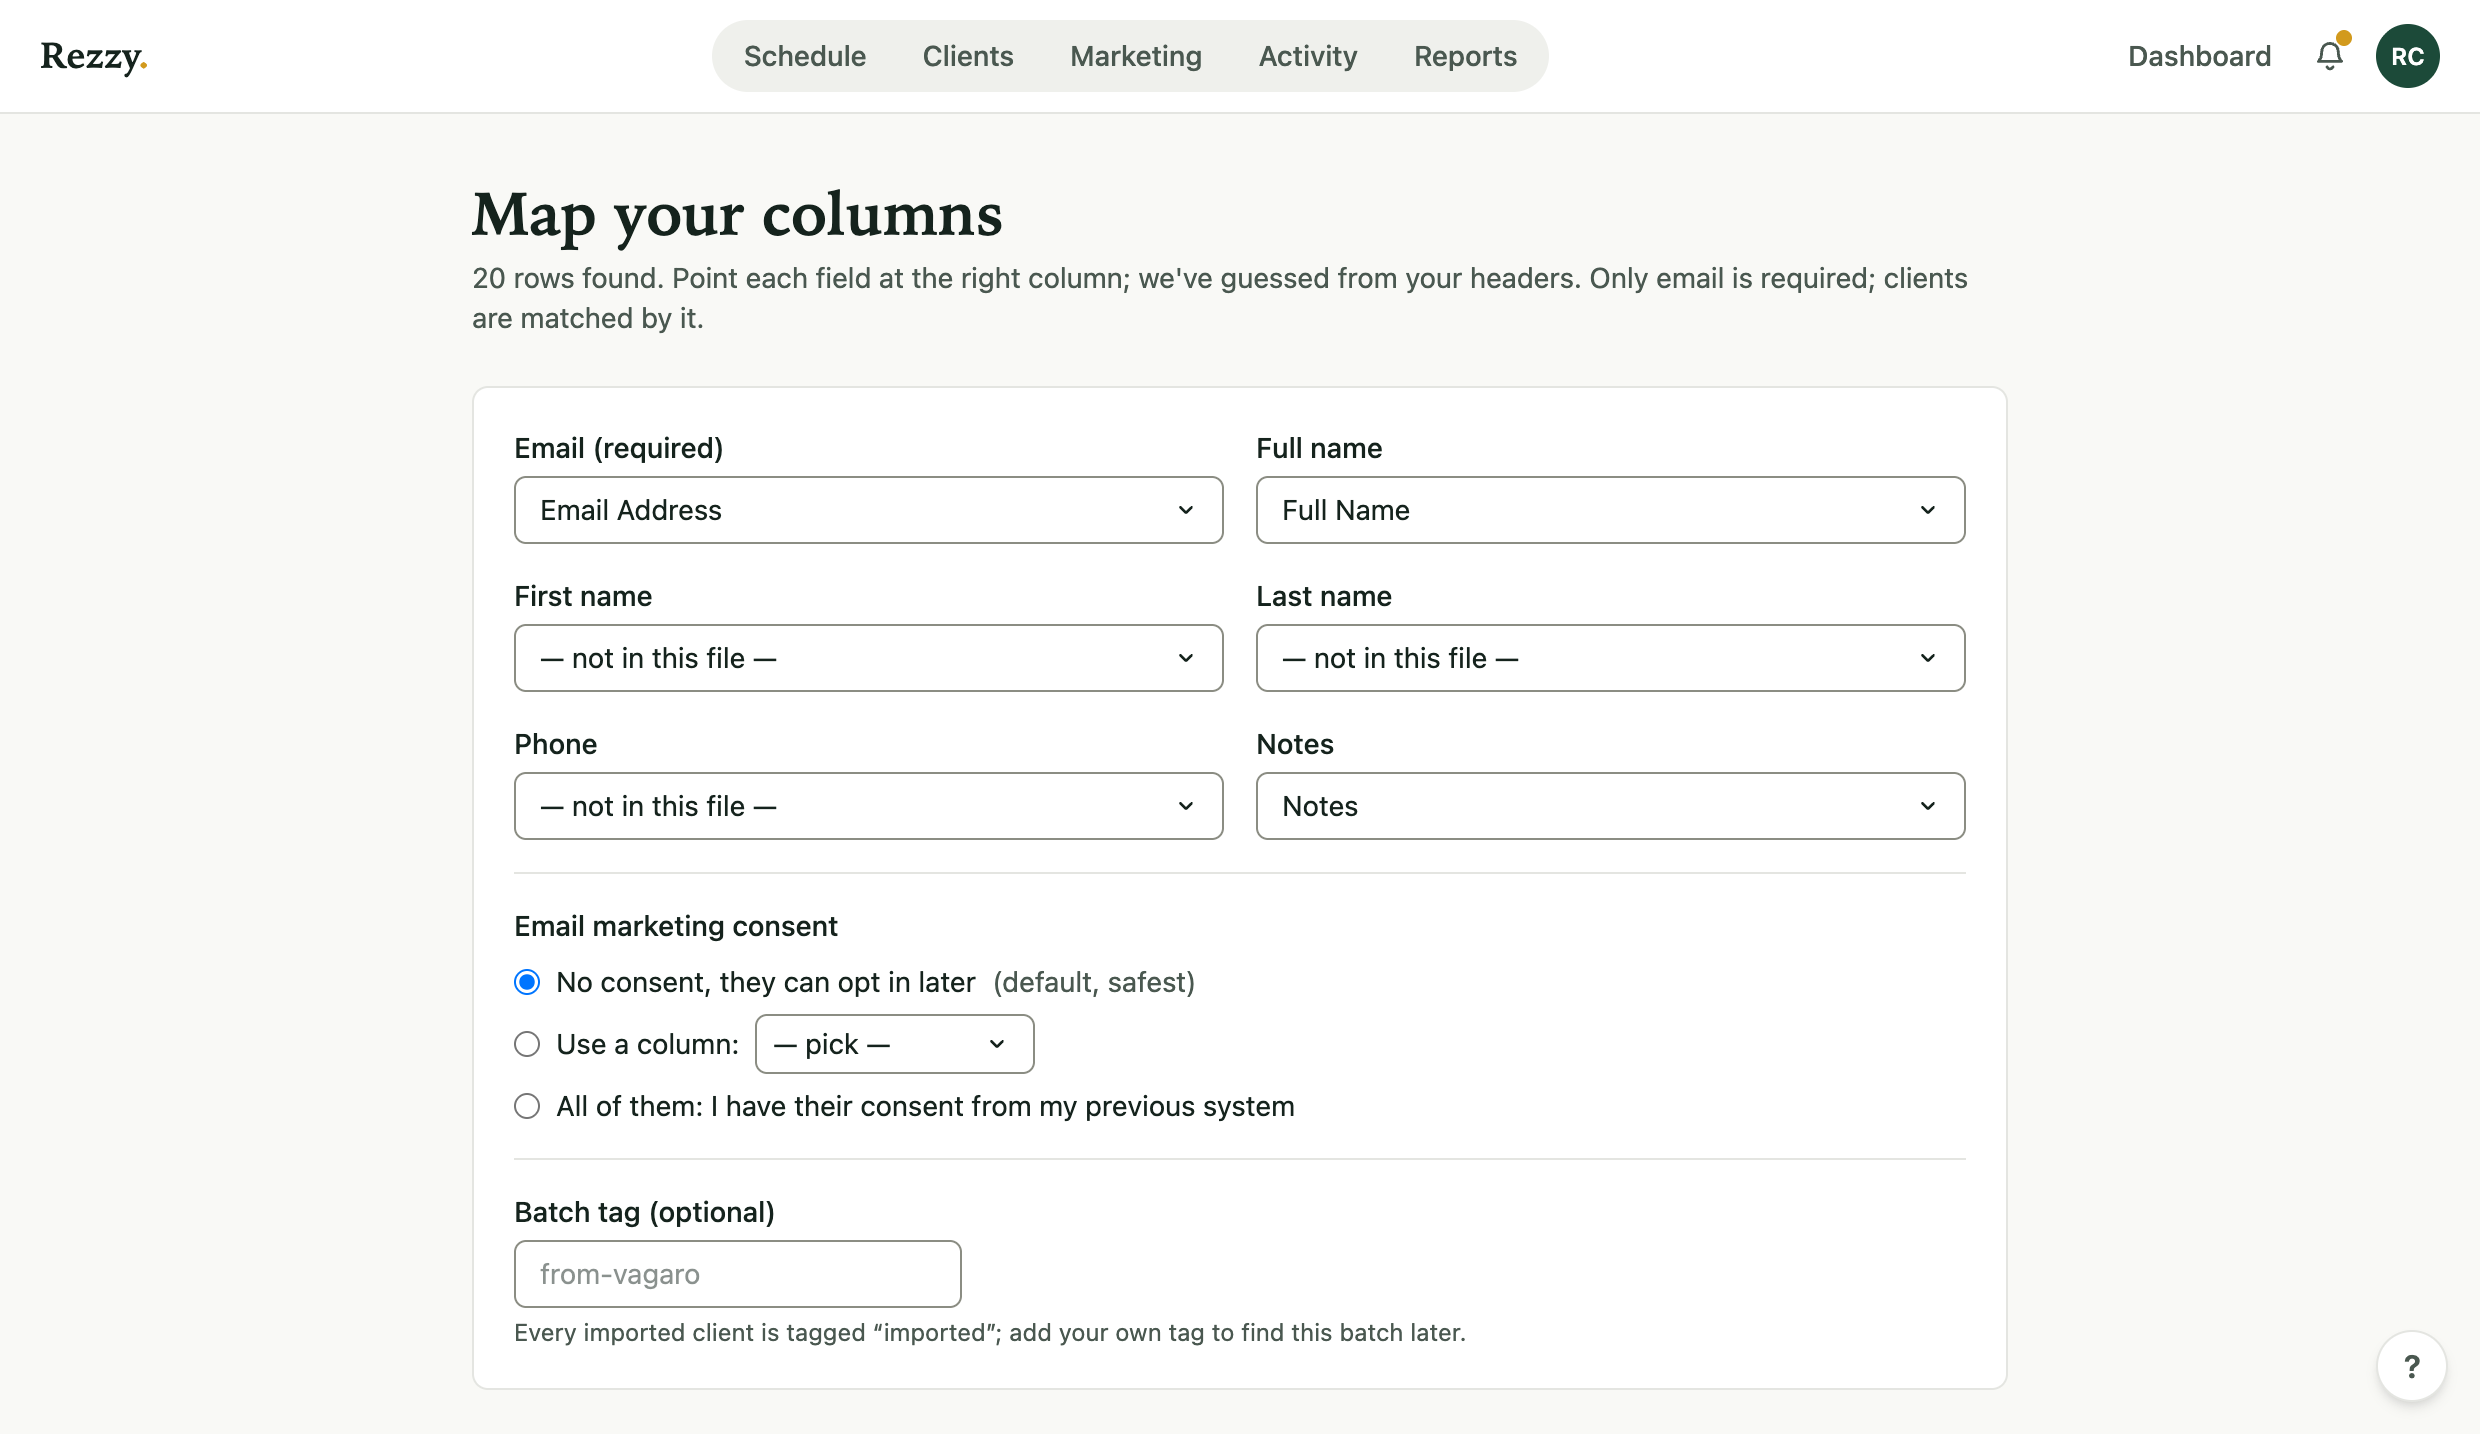Click the Map your columns heading

tap(737, 214)
